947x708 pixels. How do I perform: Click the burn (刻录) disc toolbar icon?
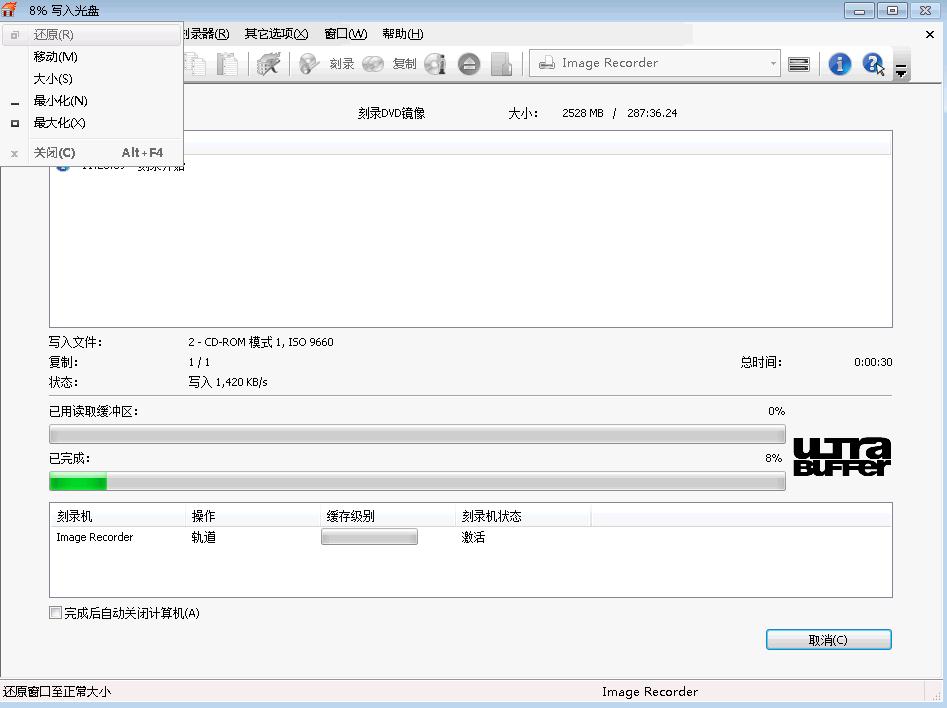click(311, 63)
